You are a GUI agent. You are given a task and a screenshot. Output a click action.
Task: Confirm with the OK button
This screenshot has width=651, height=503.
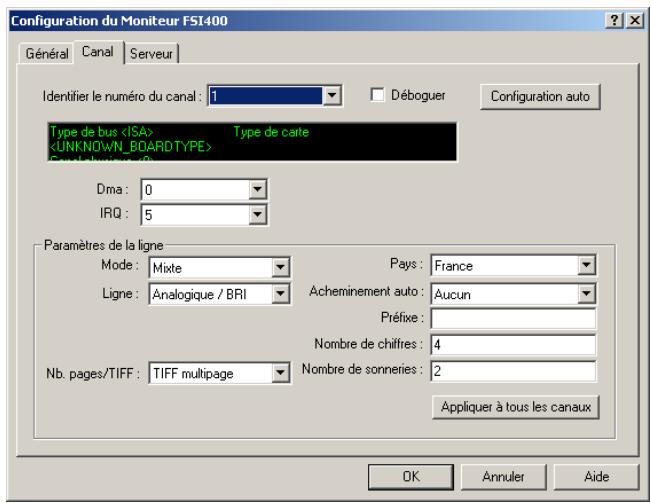pos(411,477)
